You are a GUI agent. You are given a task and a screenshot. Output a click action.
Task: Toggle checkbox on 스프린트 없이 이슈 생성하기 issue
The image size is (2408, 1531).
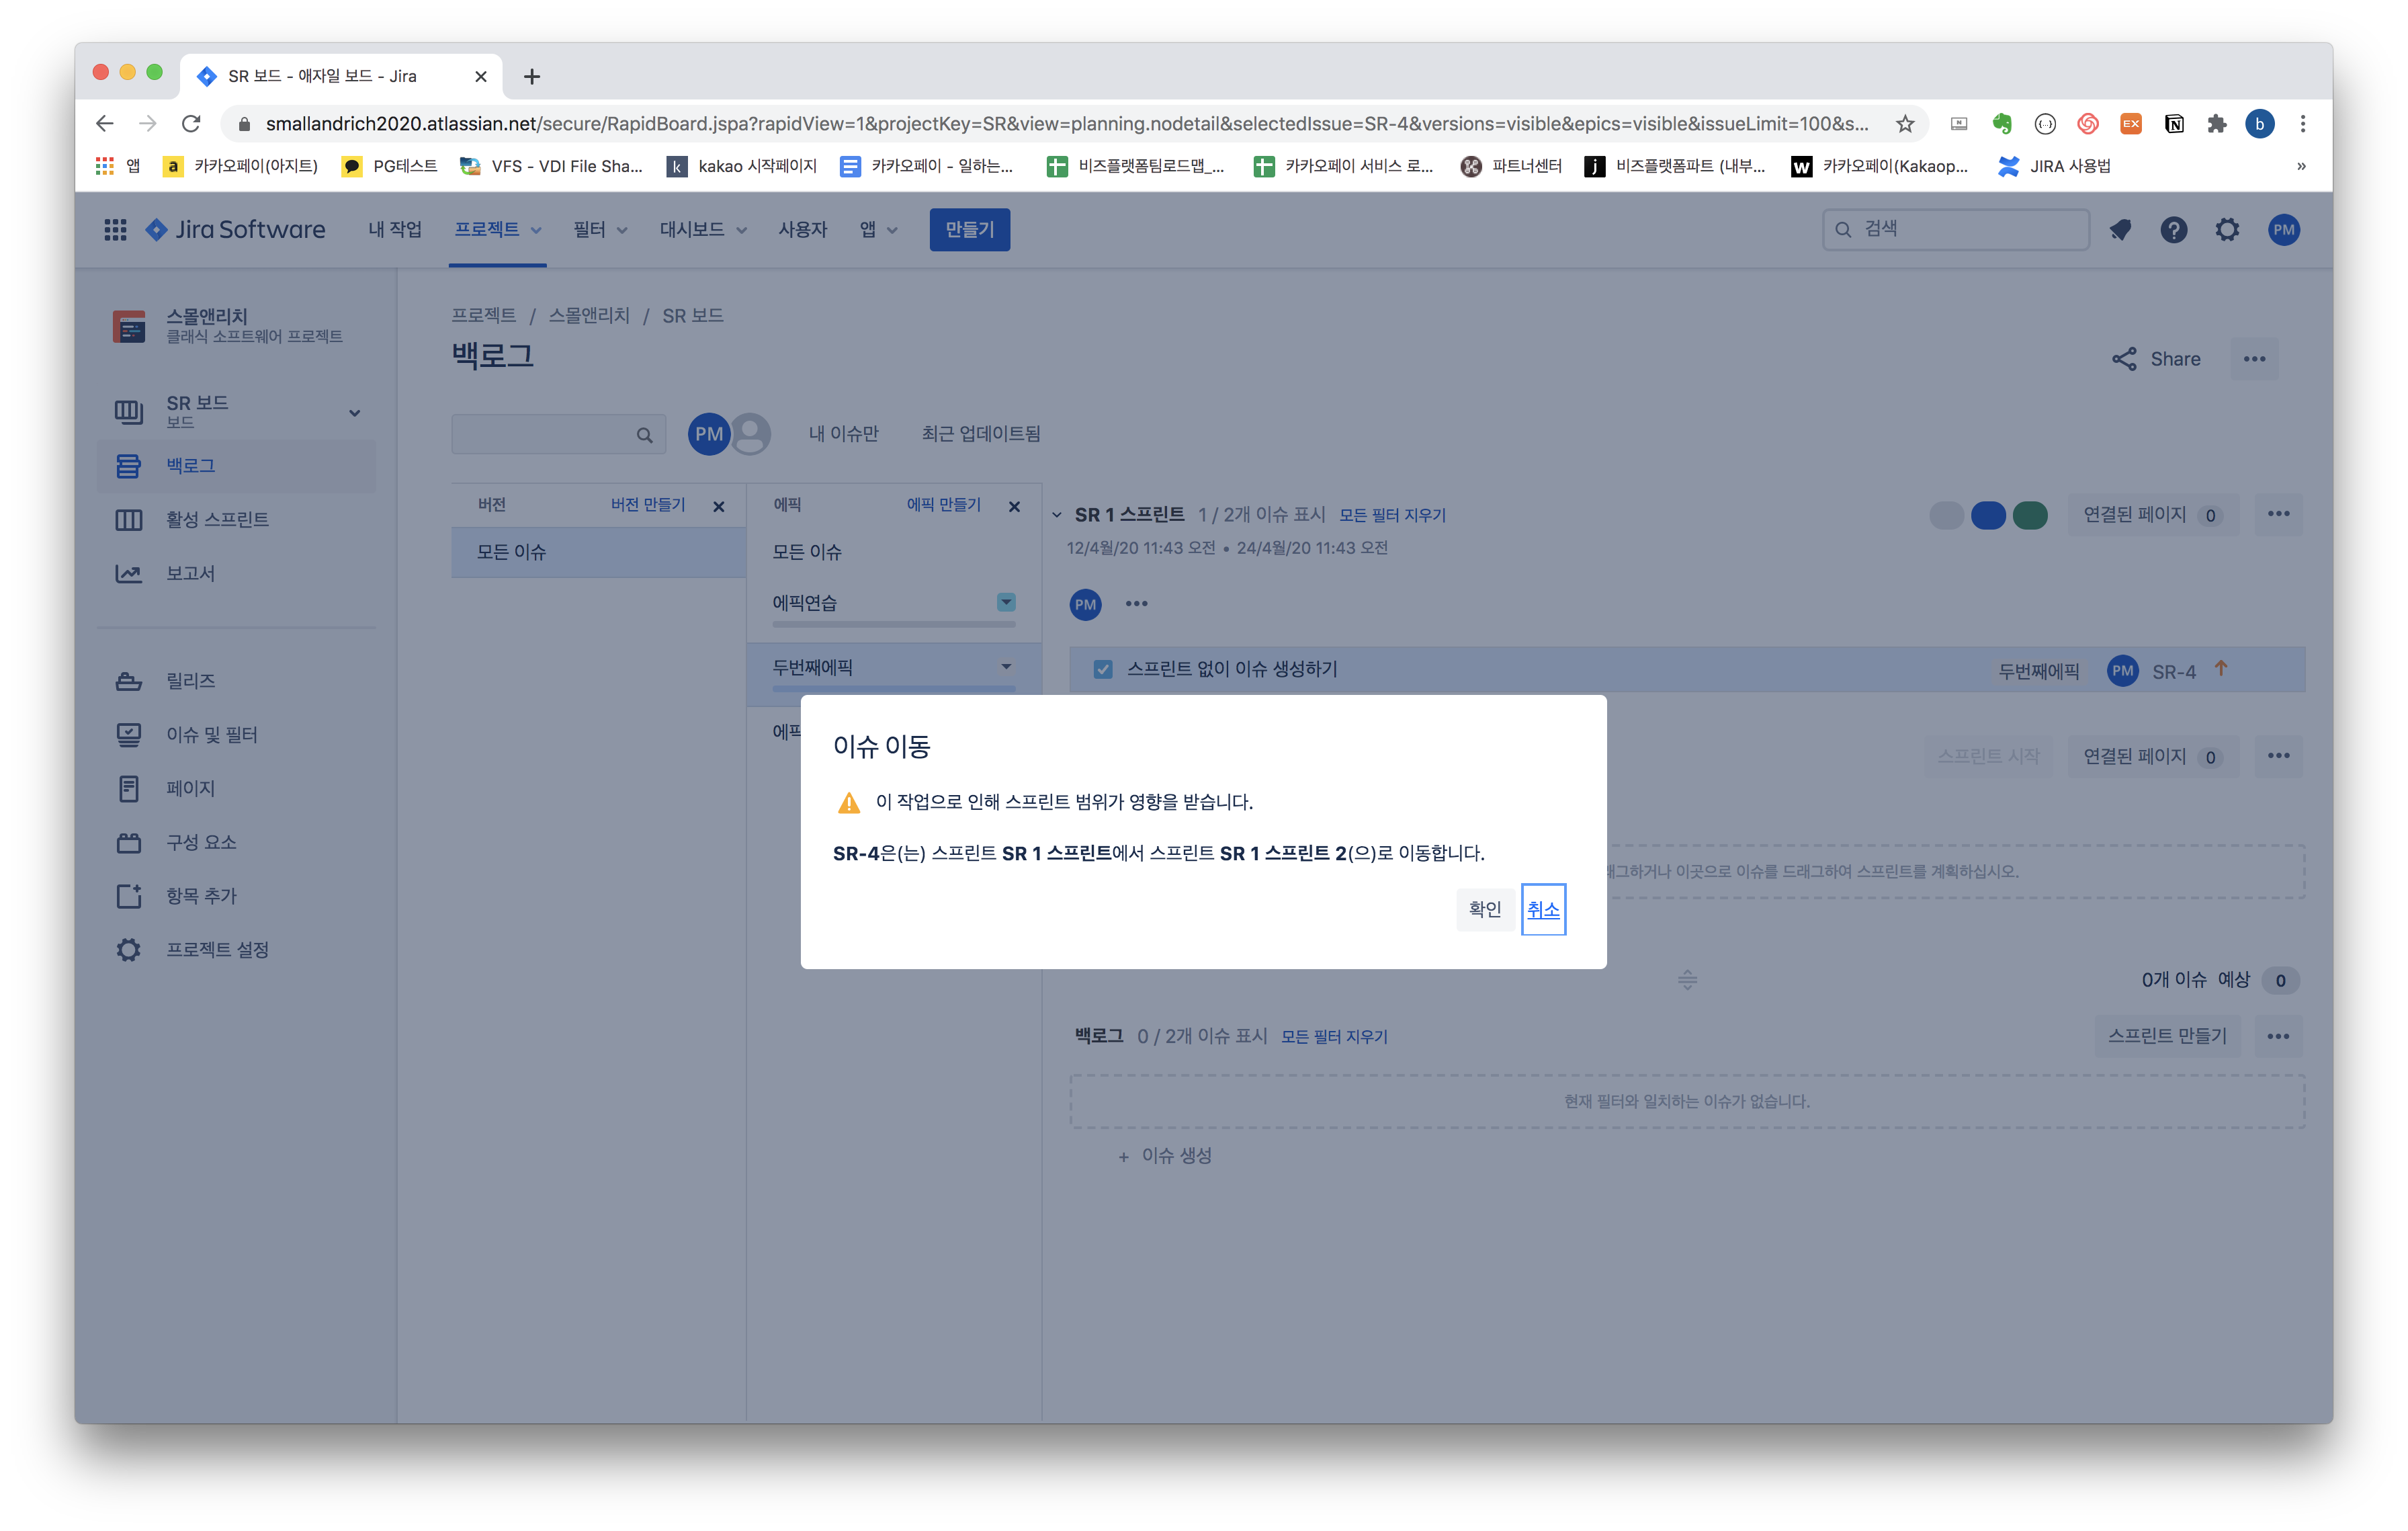tap(1103, 670)
